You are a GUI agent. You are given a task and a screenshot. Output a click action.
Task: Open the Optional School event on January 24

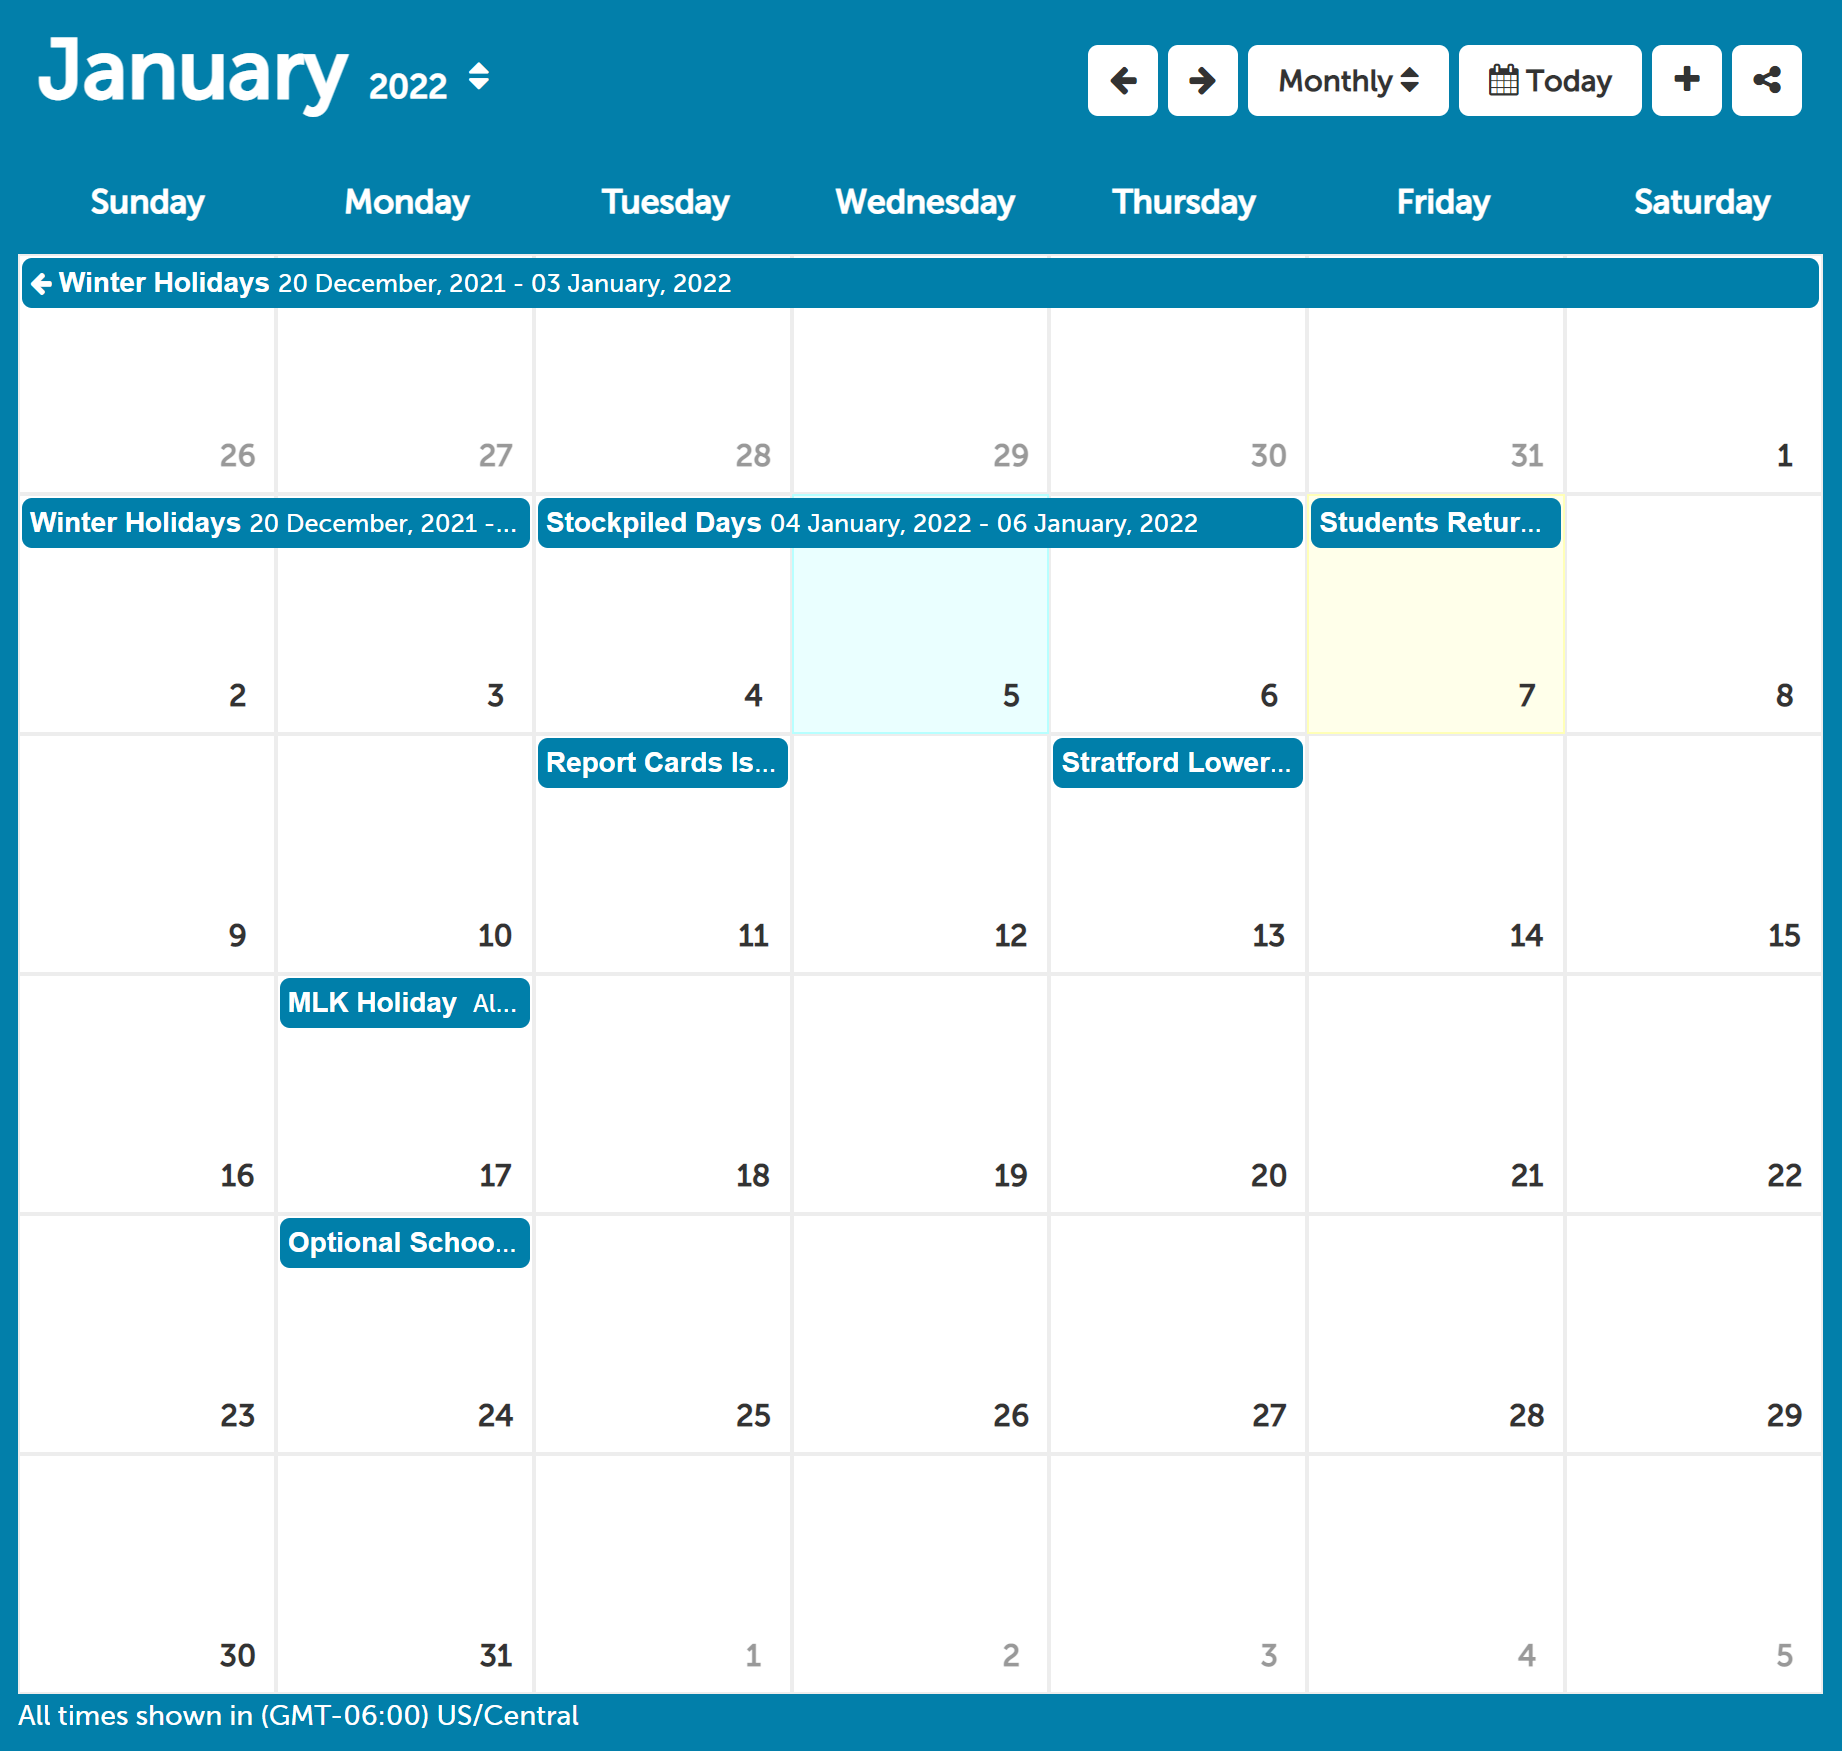click(404, 1243)
